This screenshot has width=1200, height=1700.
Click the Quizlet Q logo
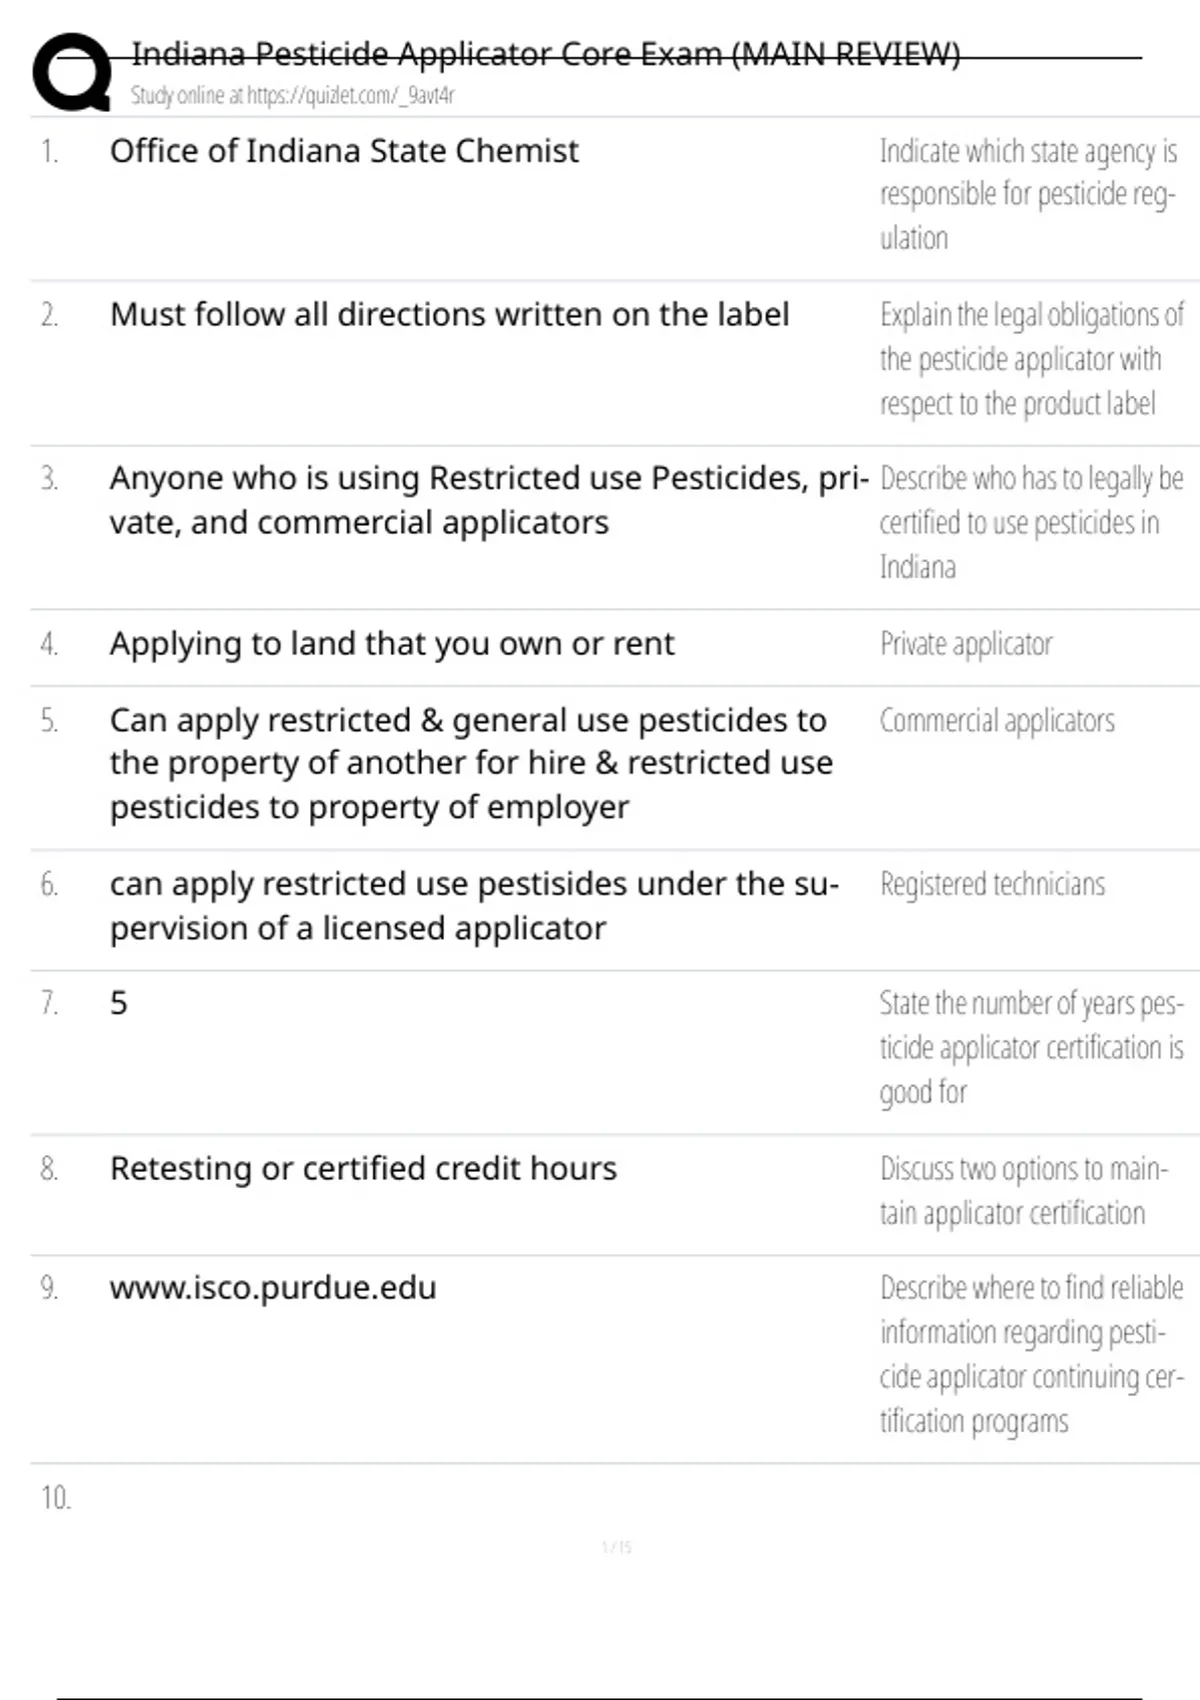pyautogui.click(x=72, y=72)
